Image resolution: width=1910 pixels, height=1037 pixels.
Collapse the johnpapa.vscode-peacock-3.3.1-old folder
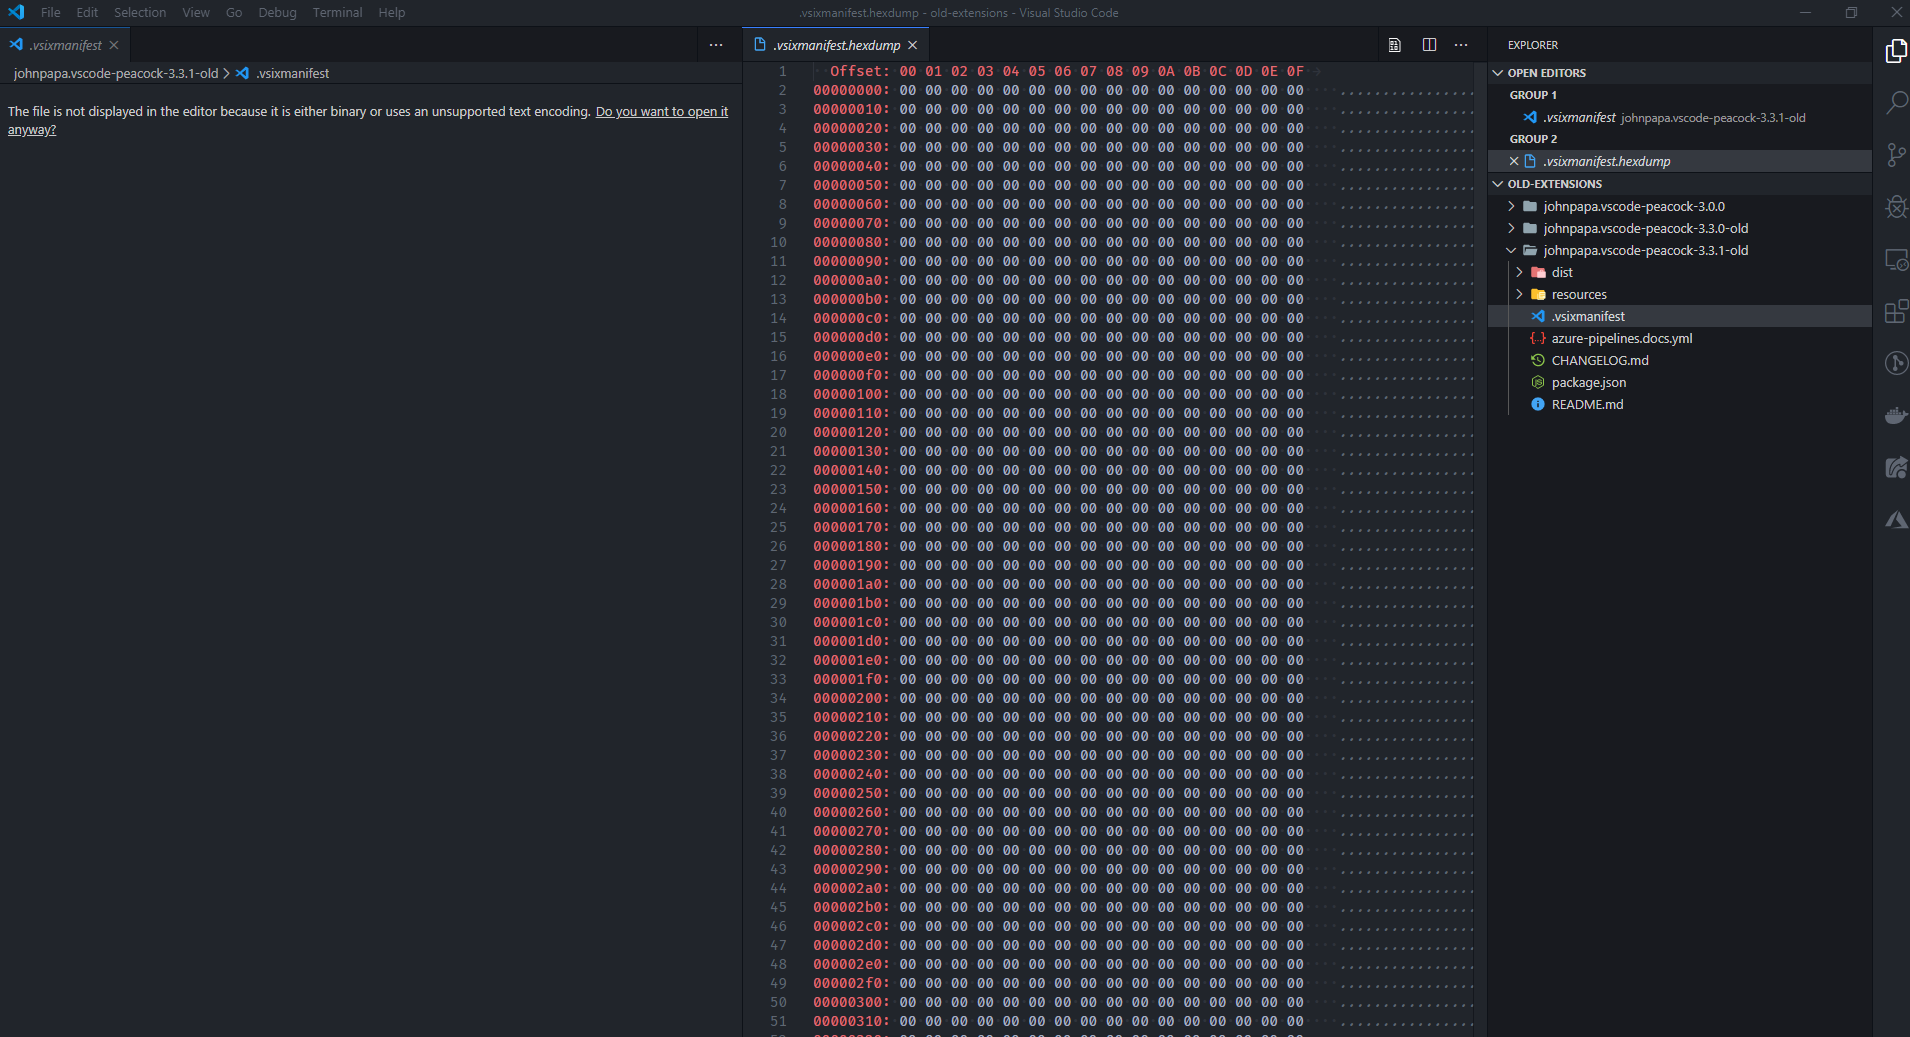1514,250
